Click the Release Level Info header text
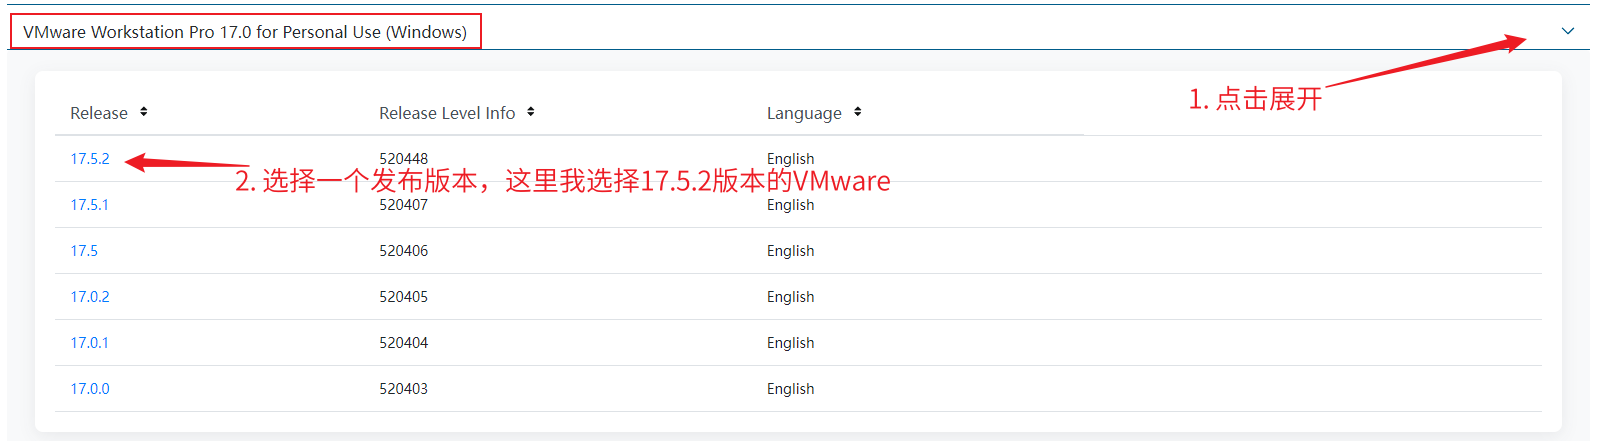The height and width of the screenshot is (441, 1612). point(447,113)
